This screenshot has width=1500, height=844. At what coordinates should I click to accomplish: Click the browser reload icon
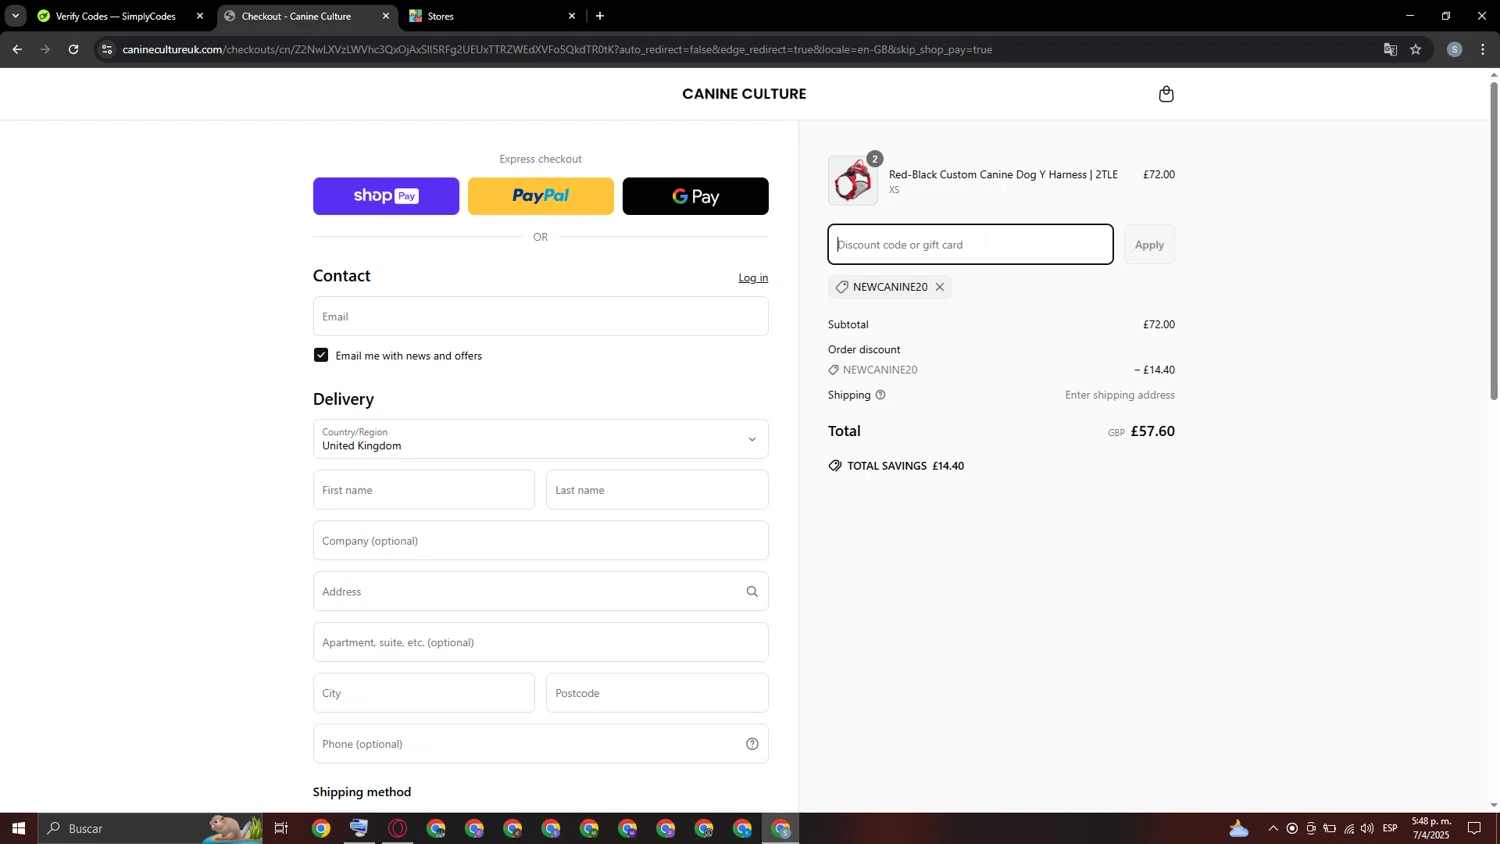click(x=73, y=49)
